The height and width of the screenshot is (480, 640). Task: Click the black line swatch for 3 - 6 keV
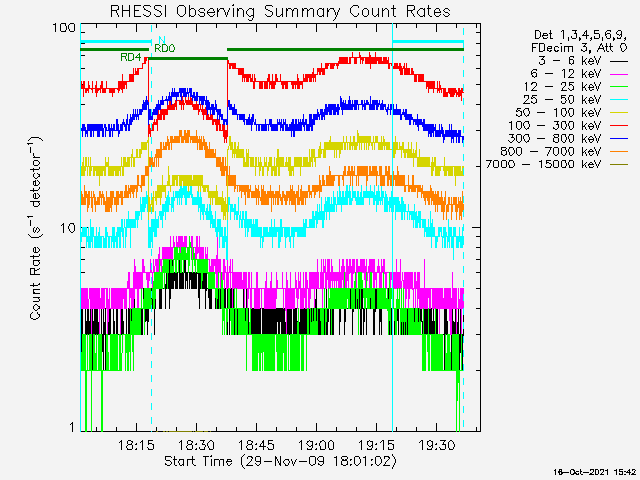(x=619, y=61)
